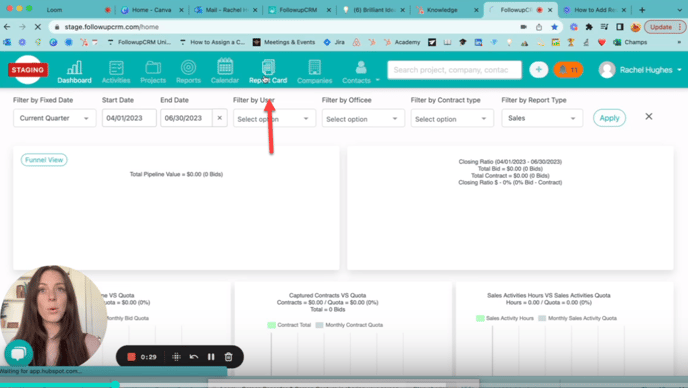Viewport: 688px width, 388px height.
Task: Click the browser Update button
Action: point(664,27)
